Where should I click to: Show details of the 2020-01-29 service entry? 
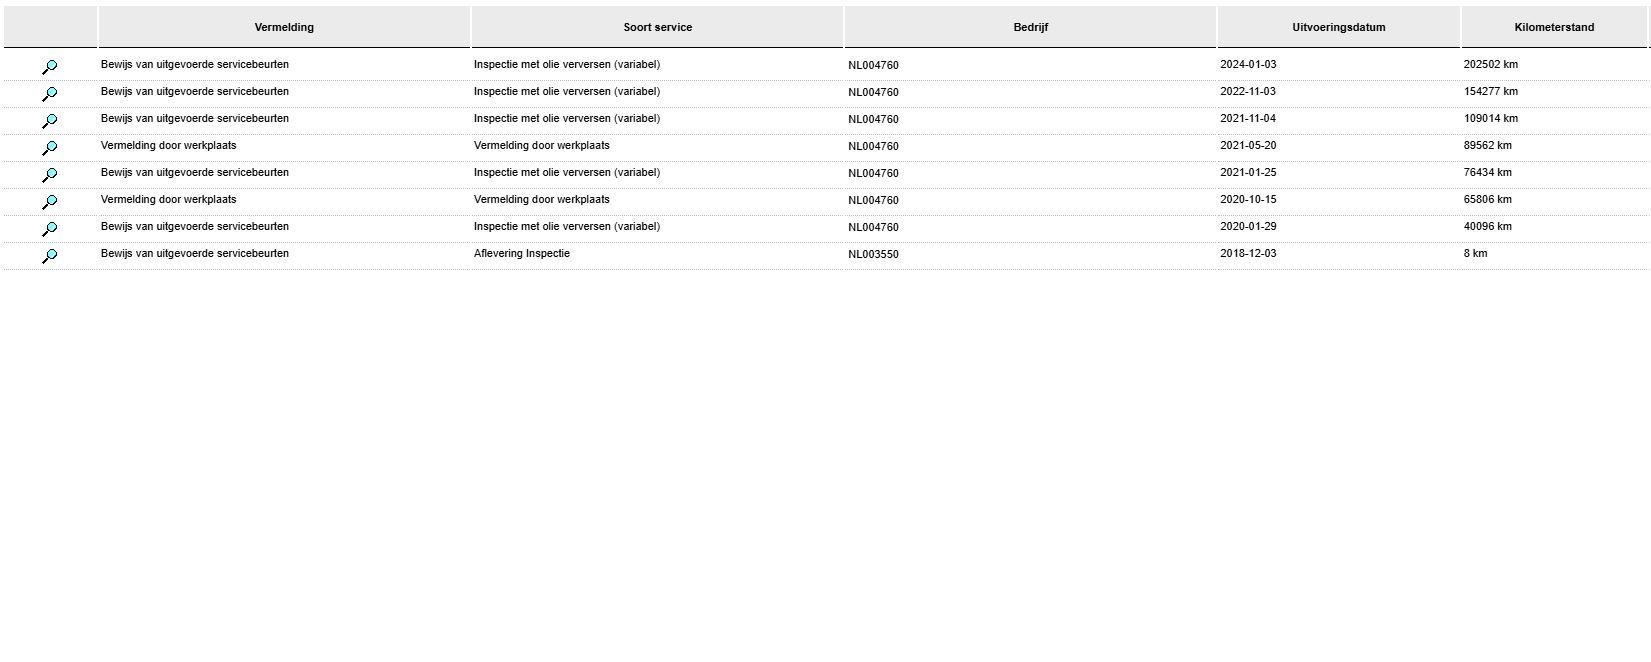[x=49, y=229]
